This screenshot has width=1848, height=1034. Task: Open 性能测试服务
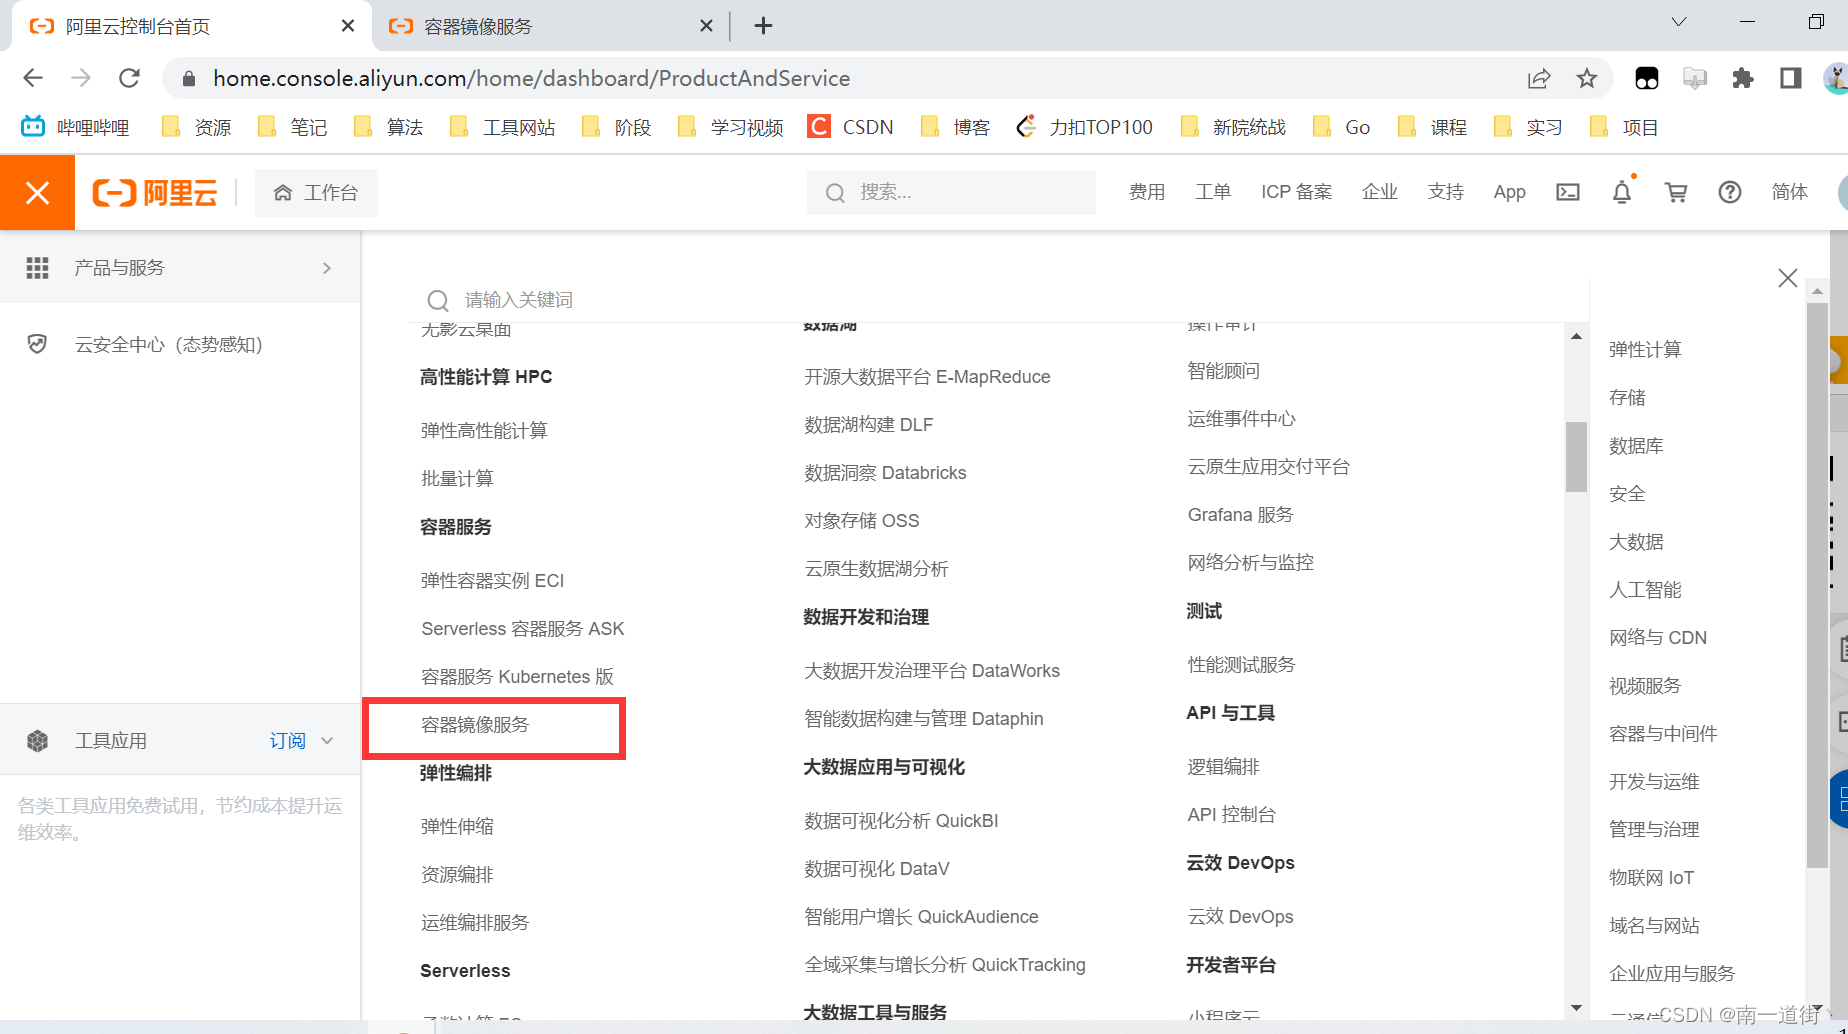tap(1241, 665)
